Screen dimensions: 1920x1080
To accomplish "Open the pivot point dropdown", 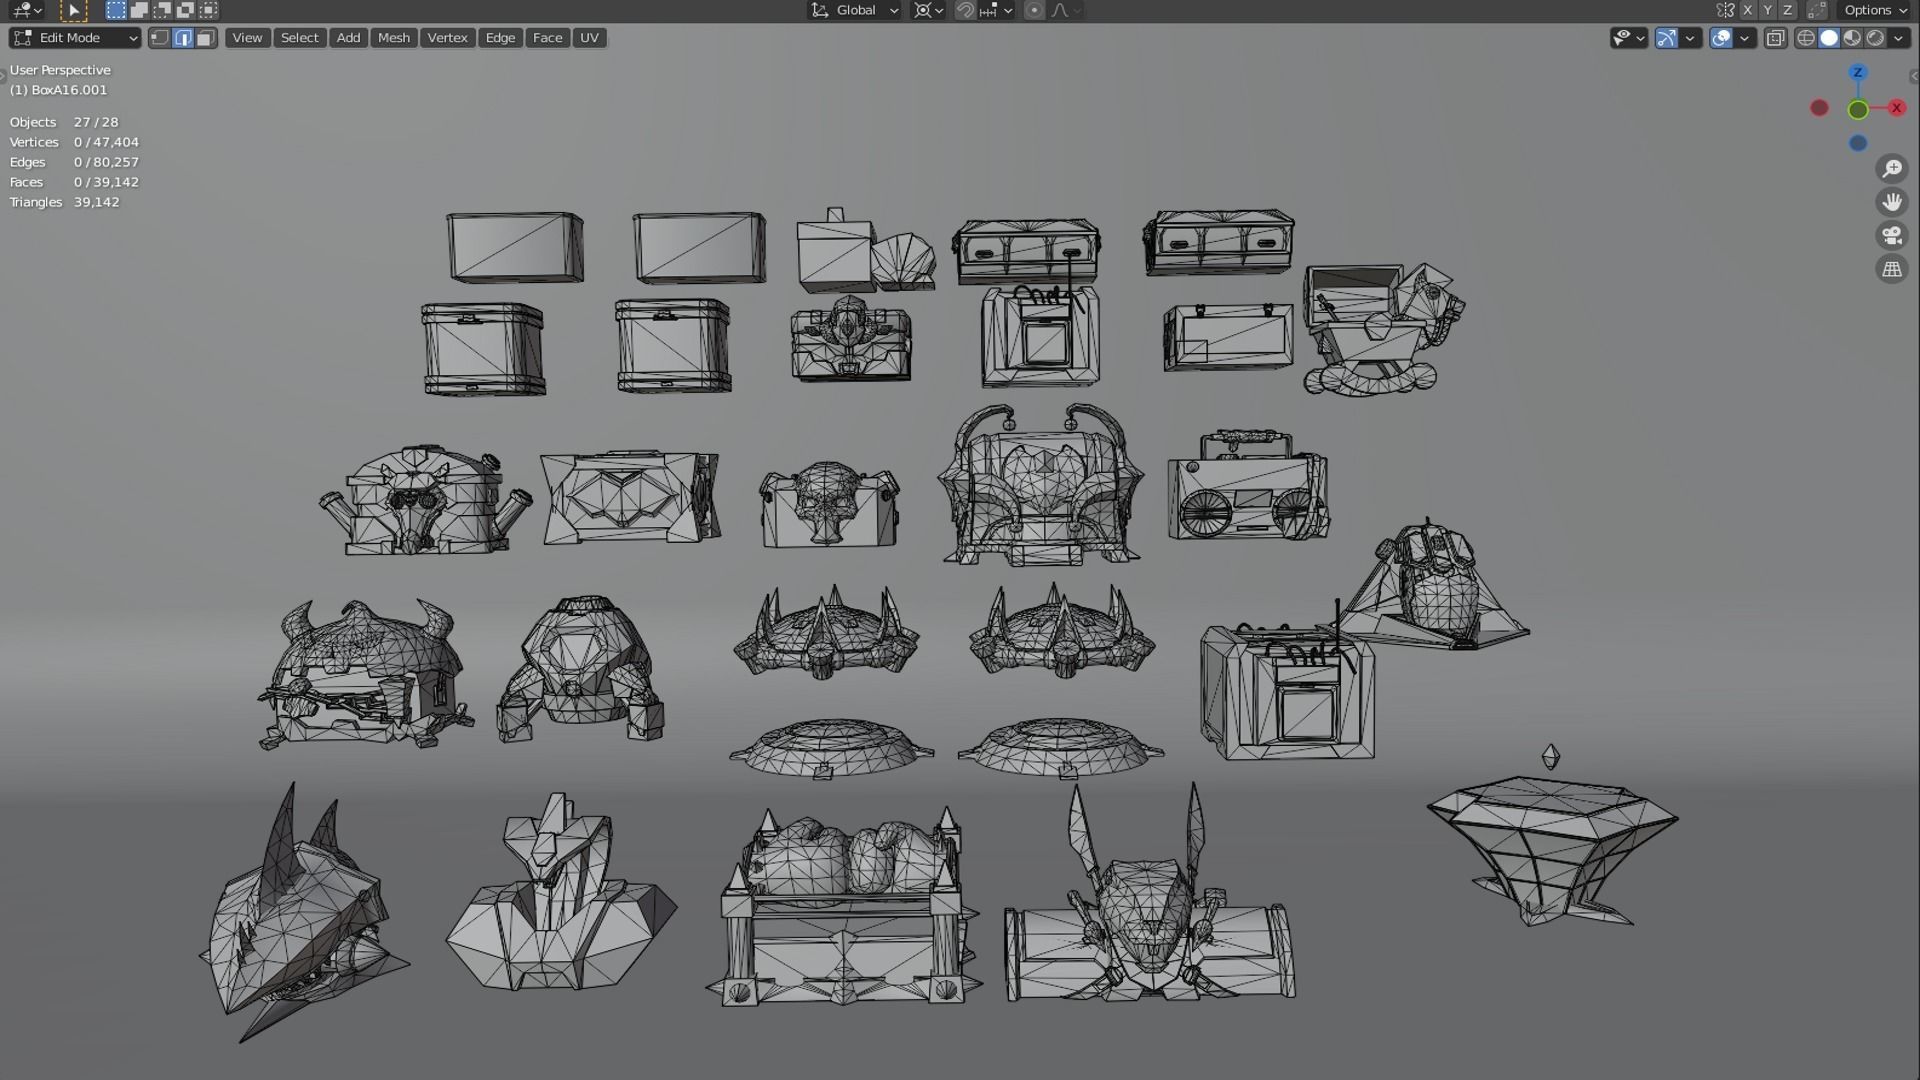I will 929,10.
